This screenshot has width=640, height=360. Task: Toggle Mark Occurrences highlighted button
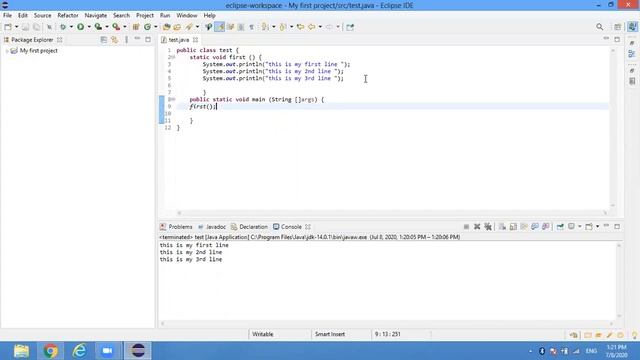pyautogui.click(x=220, y=27)
